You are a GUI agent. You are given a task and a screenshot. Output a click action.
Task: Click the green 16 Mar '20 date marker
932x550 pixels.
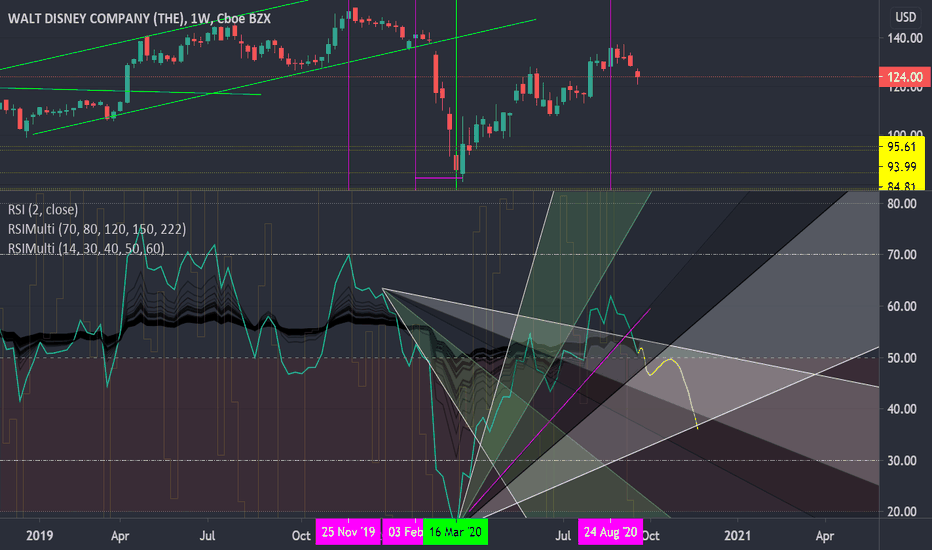tap(455, 532)
